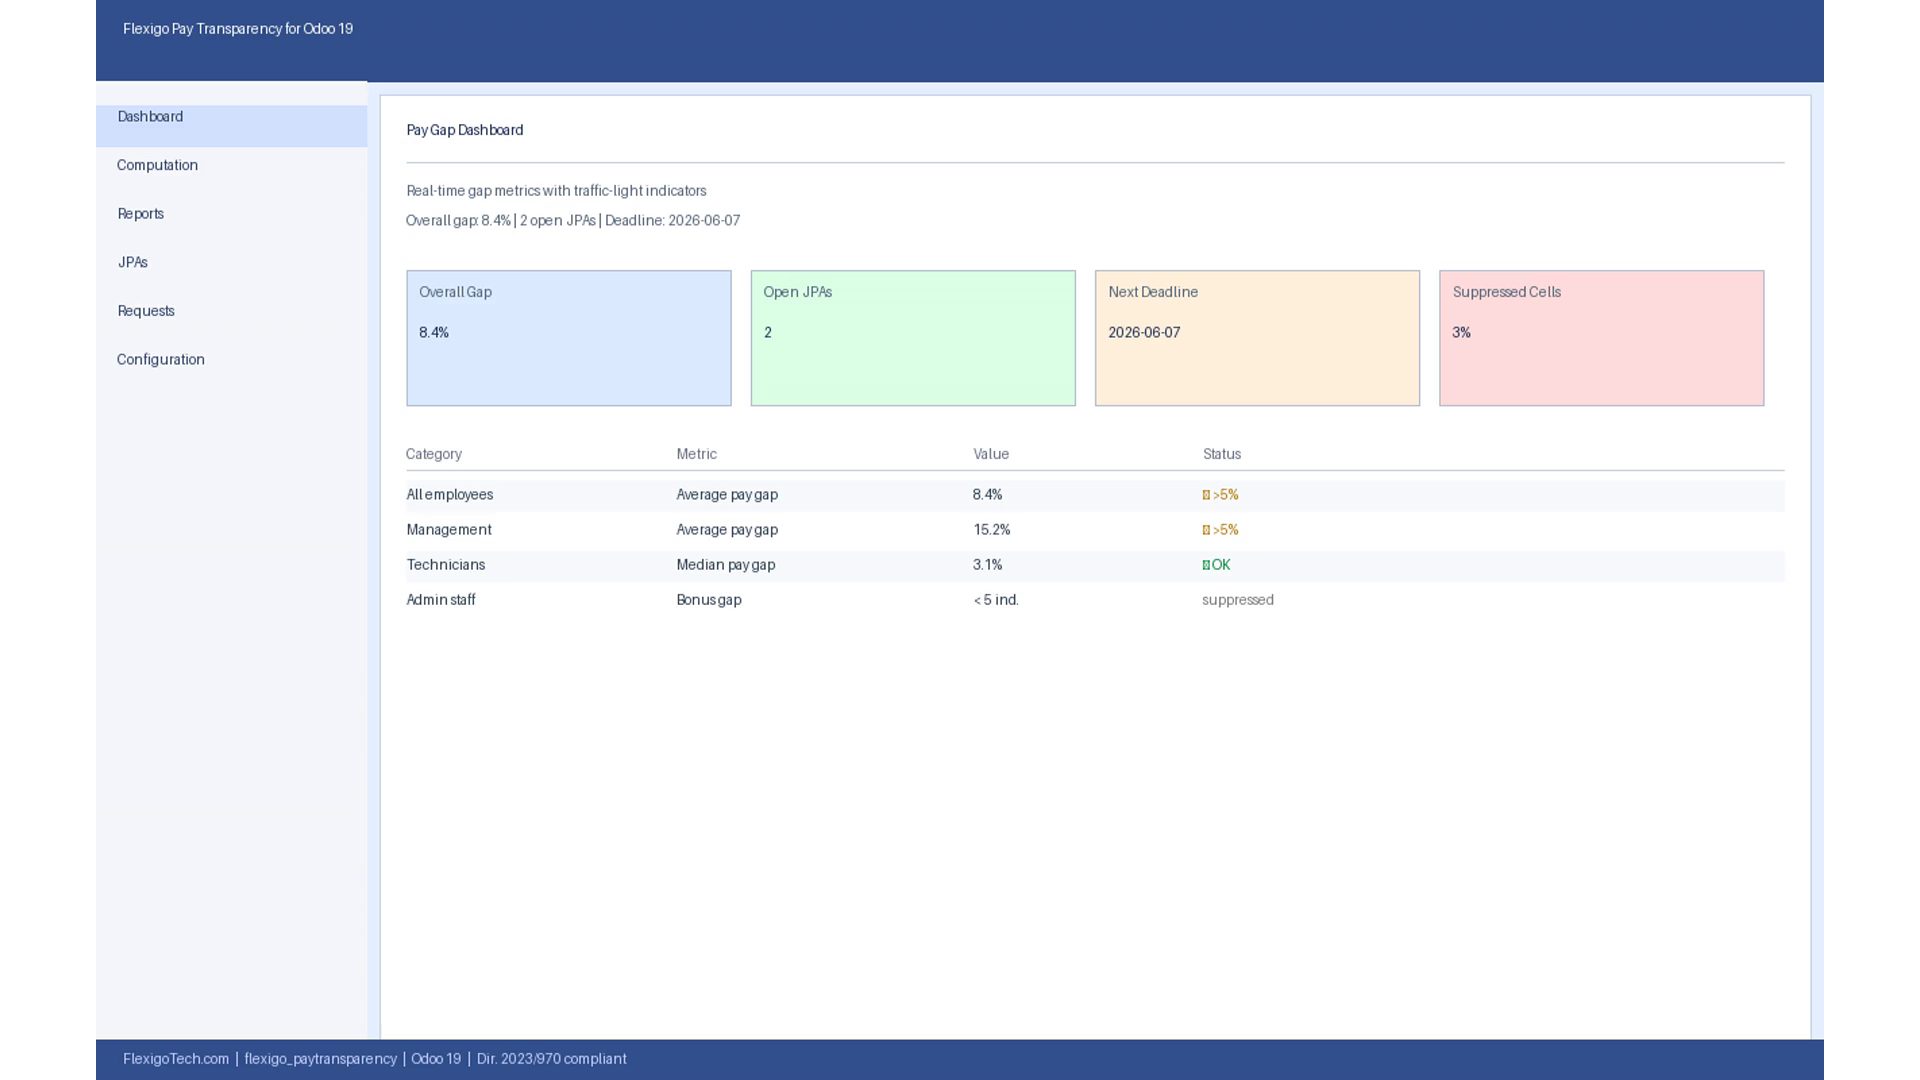Click 'Dir. 2023/970 compliant' footer text
Image resolution: width=1920 pixels, height=1080 pixels.
tap(552, 1059)
